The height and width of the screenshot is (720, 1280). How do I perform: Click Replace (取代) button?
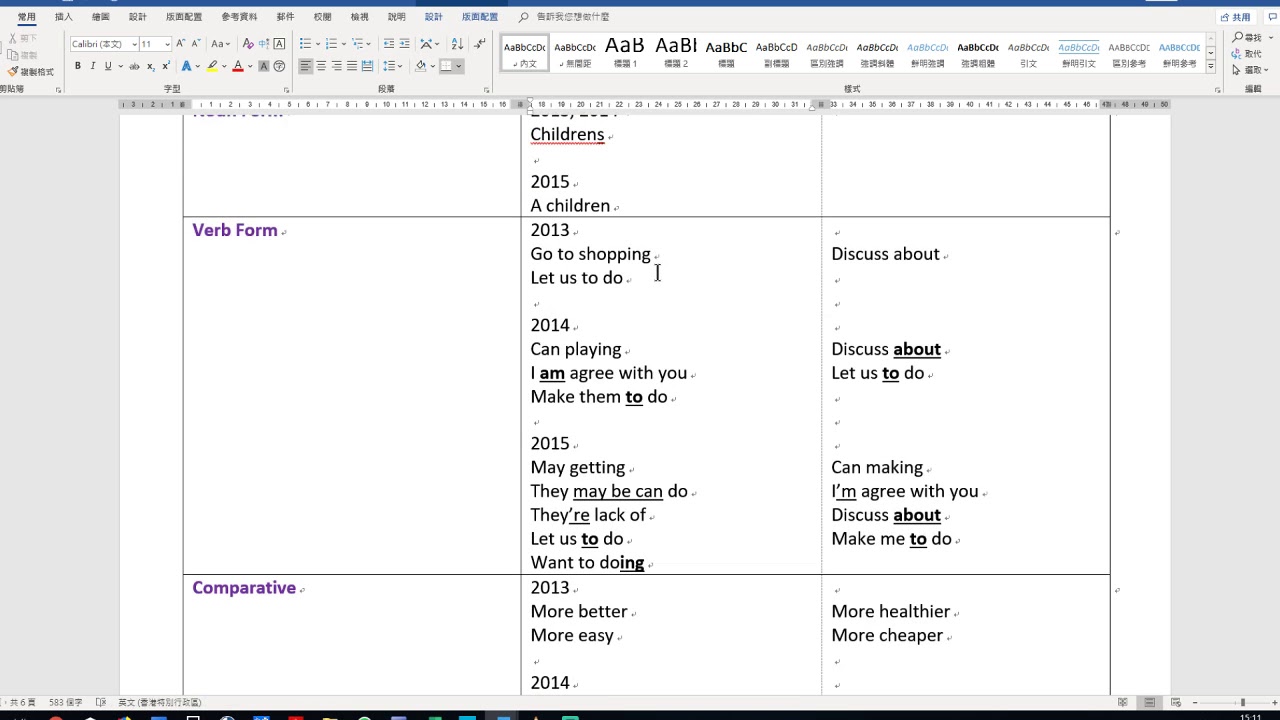tap(1247, 54)
